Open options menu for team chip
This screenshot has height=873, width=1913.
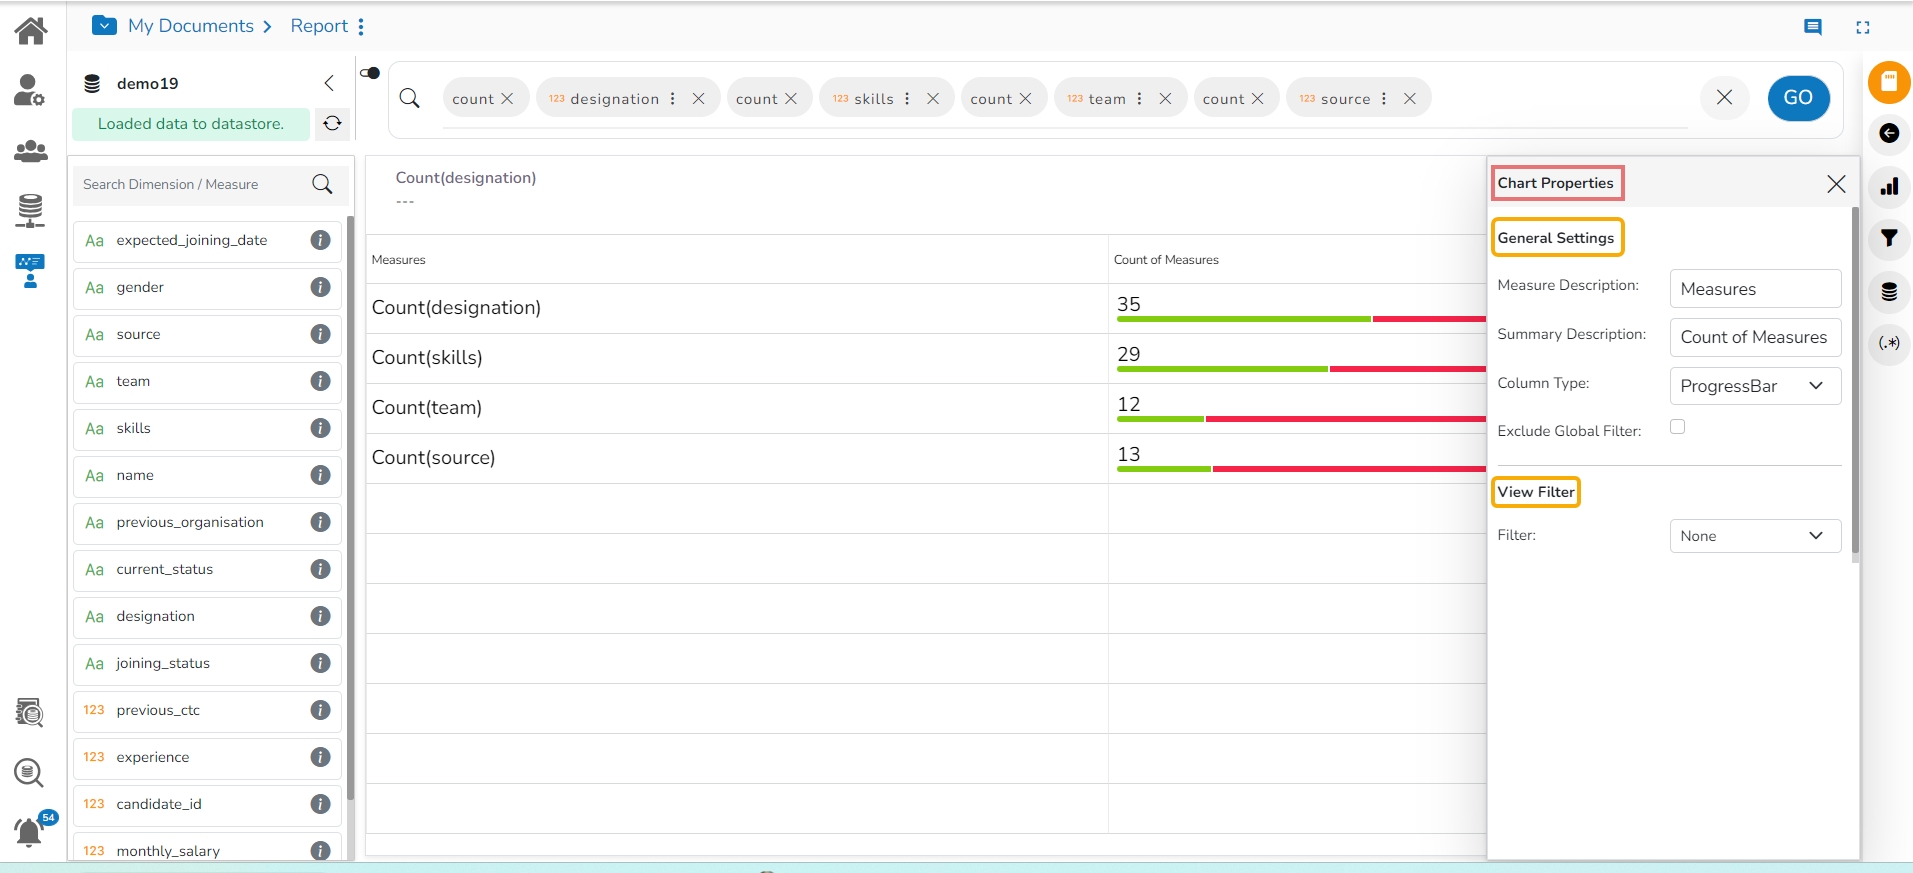[x=1139, y=99]
